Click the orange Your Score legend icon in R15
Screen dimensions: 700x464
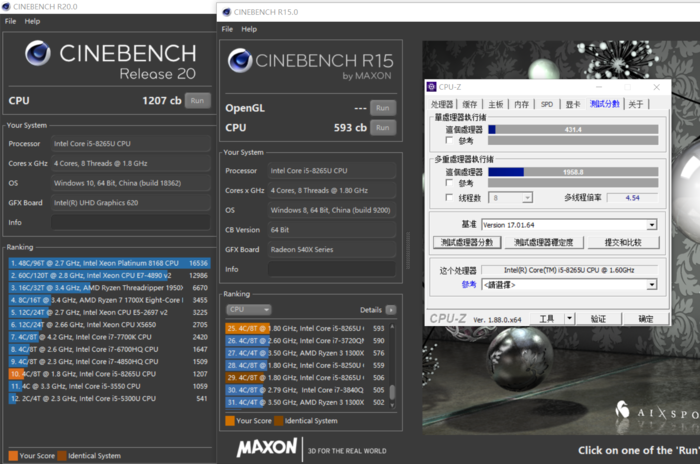tap(229, 421)
